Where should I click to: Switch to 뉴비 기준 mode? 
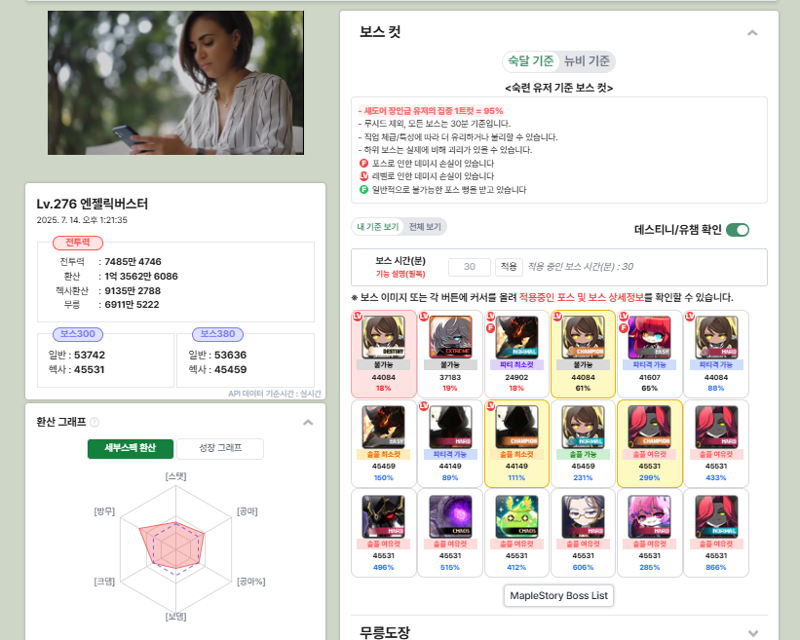(587, 61)
